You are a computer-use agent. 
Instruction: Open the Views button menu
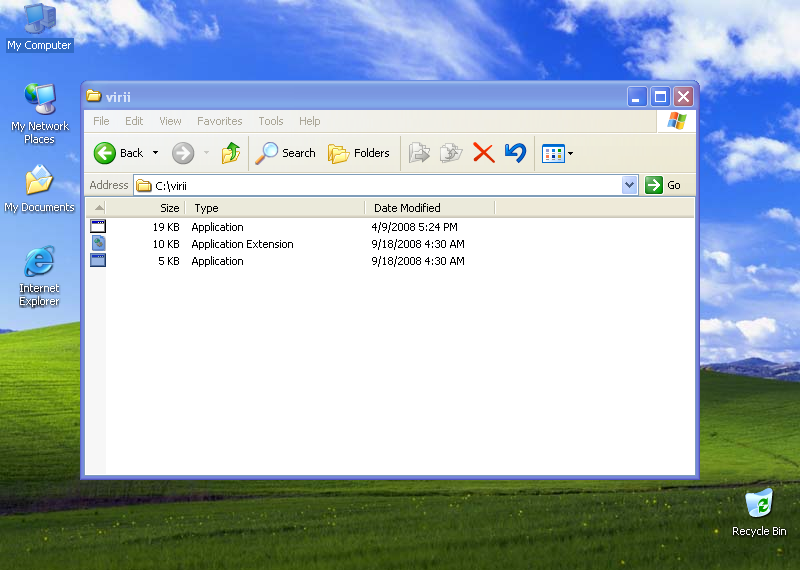pyautogui.click(x=557, y=153)
